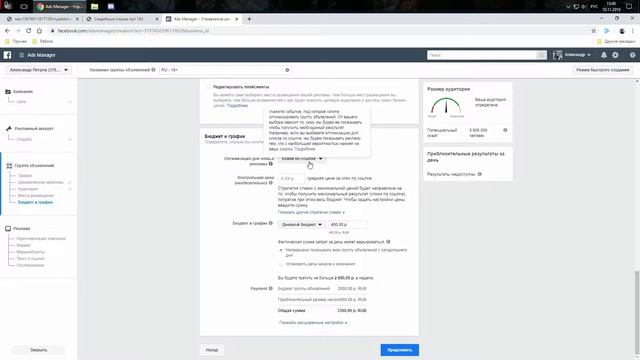The image size is (640, 360).
Task: Click the Назад button
Action: 212,350
